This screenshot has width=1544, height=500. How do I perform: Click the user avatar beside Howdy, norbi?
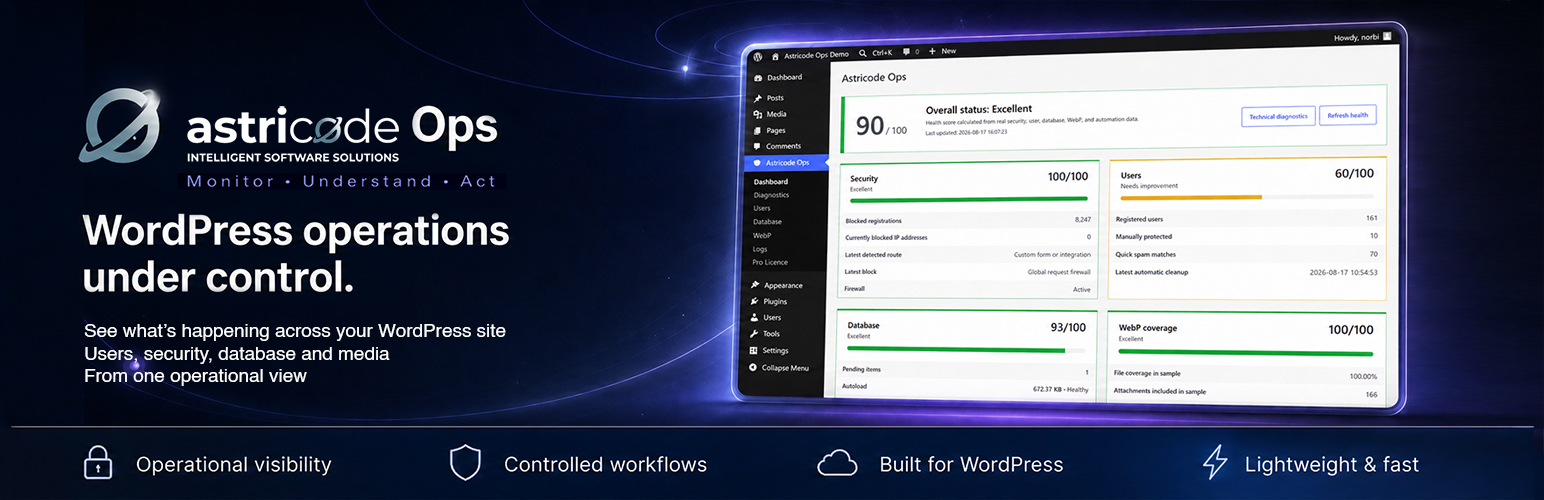pyautogui.click(x=1387, y=37)
